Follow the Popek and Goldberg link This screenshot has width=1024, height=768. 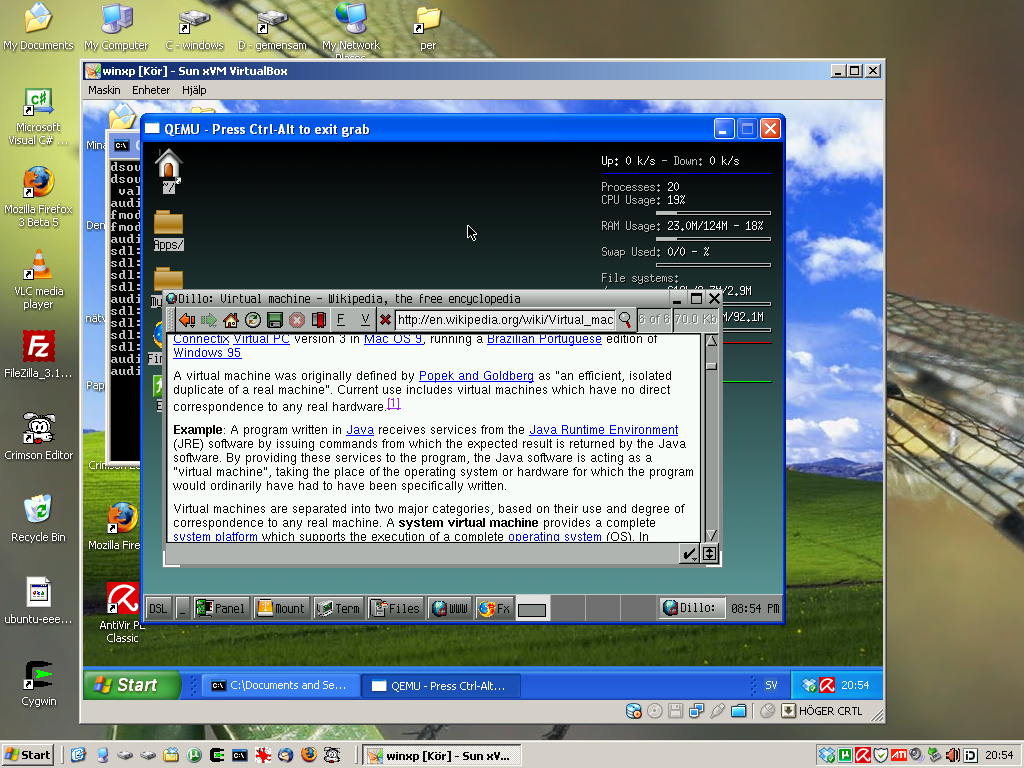point(476,376)
